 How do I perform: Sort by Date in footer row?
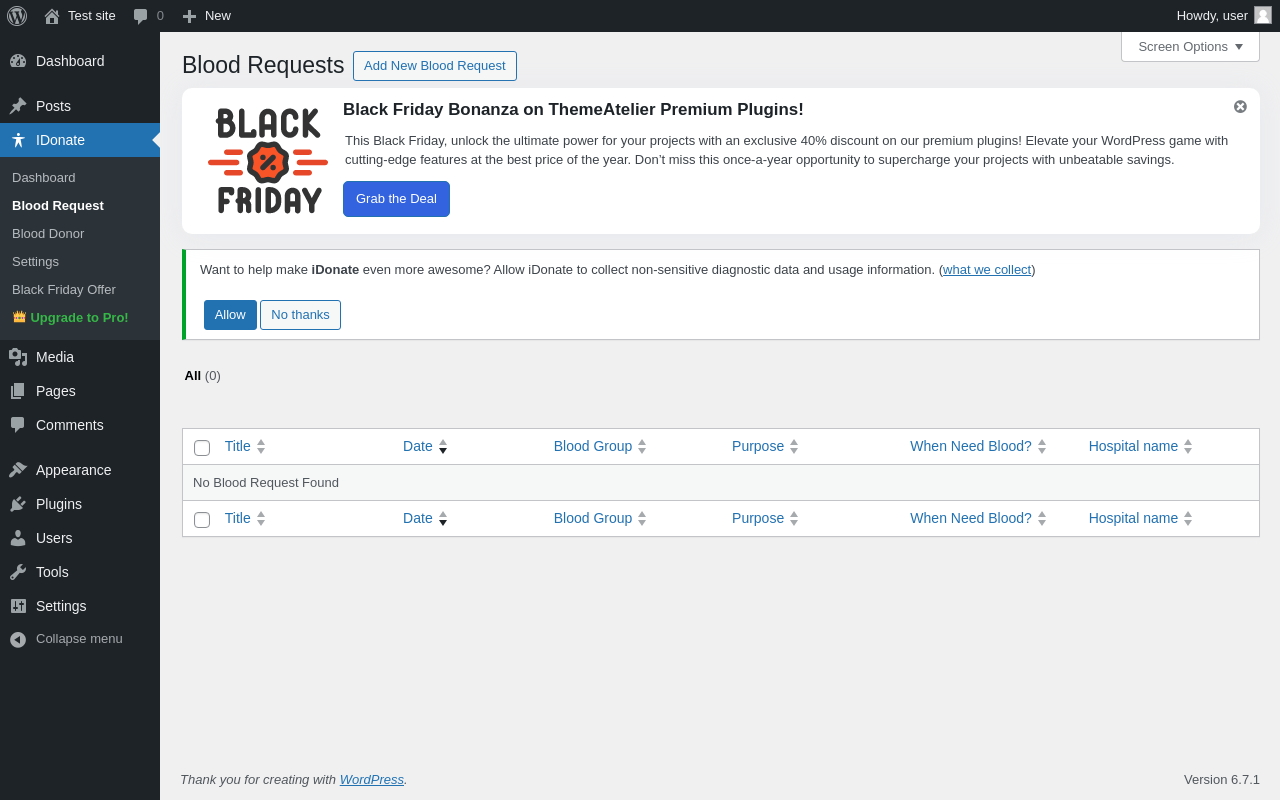pos(425,518)
